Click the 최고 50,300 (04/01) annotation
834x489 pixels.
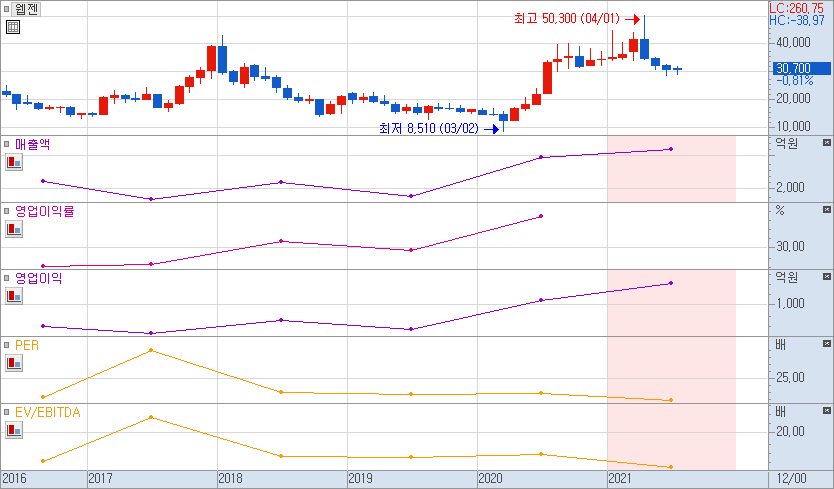pyautogui.click(x=566, y=19)
